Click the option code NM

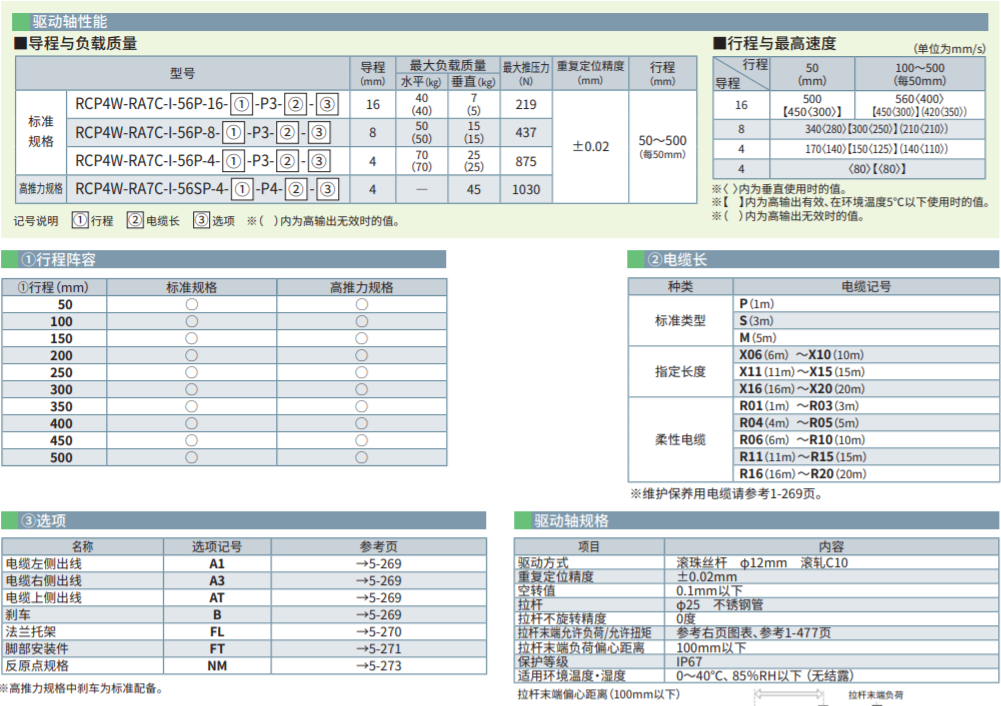(x=217, y=666)
